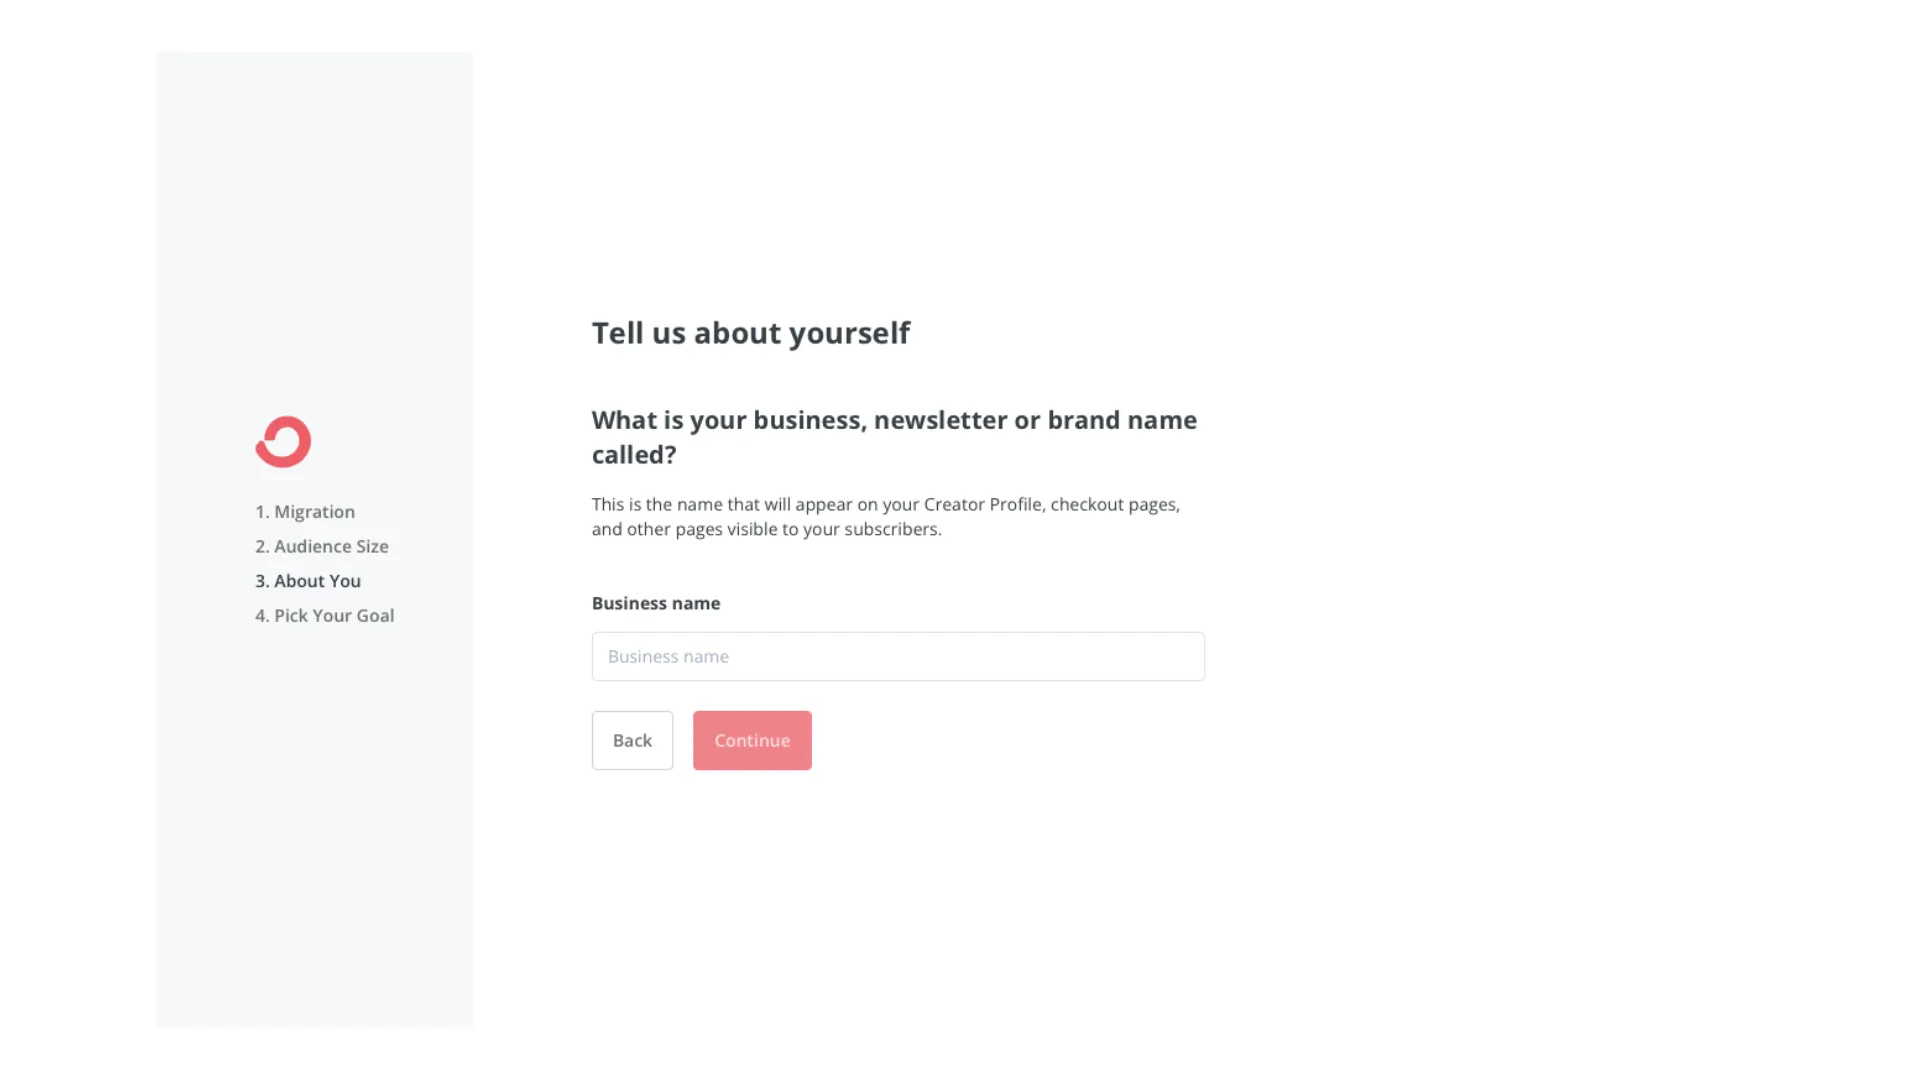Select the About You step
Image resolution: width=1920 pixels, height=1080 pixels.
click(x=307, y=581)
